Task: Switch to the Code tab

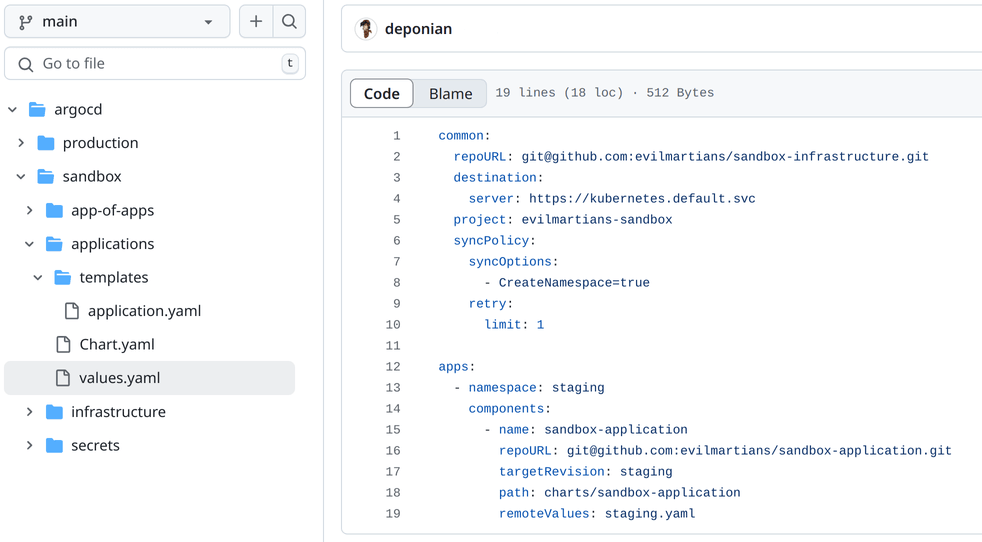Action: point(381,93)
